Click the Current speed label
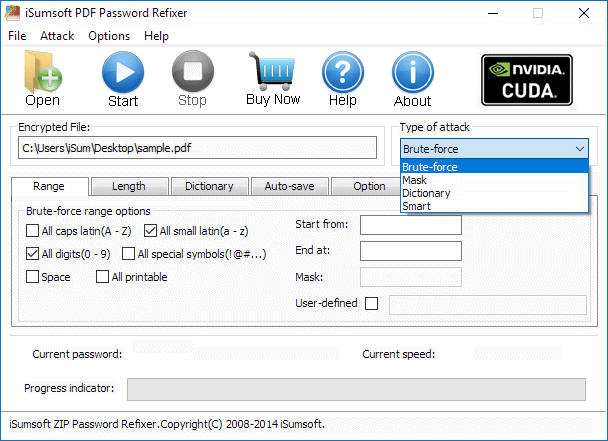 [399, 354]
